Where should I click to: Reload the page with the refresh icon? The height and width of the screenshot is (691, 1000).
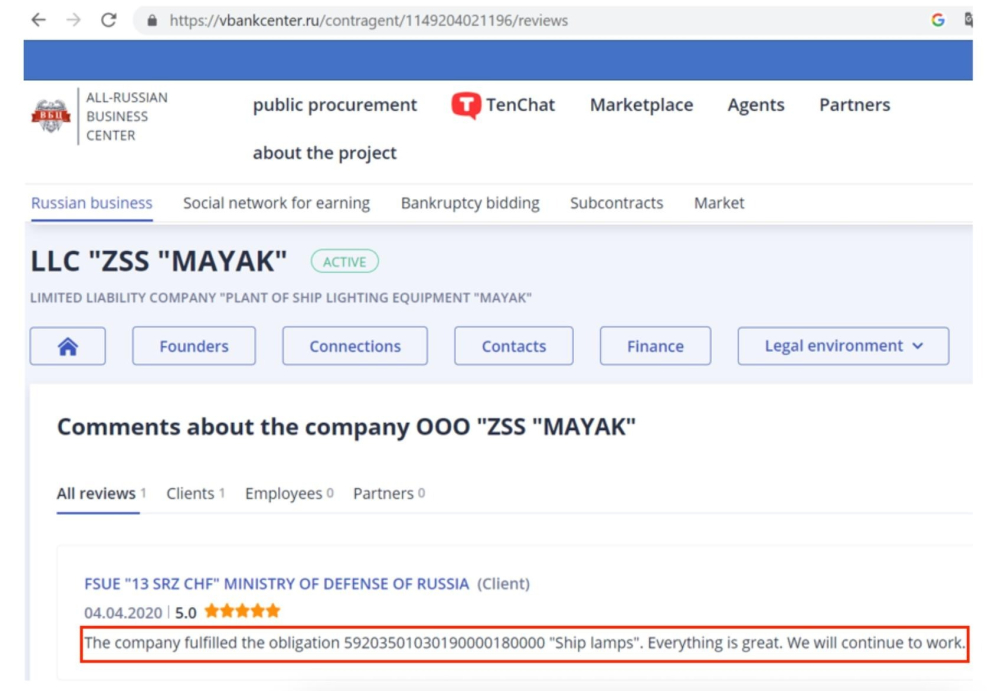coord(108,20)
